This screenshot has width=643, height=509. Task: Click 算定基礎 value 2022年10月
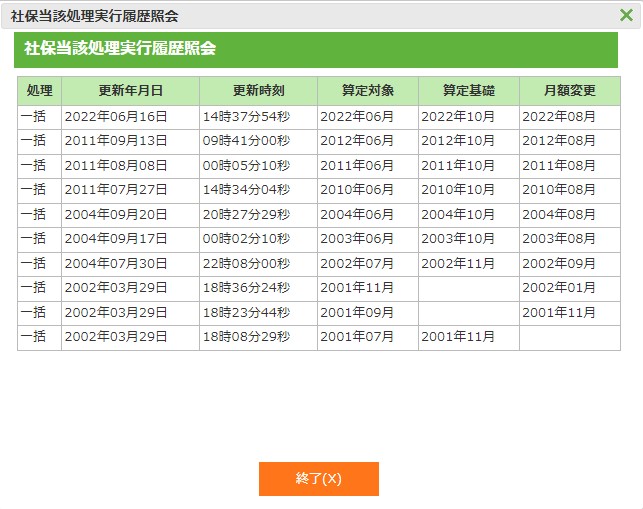pyautogui.click(x=458, y=117)
